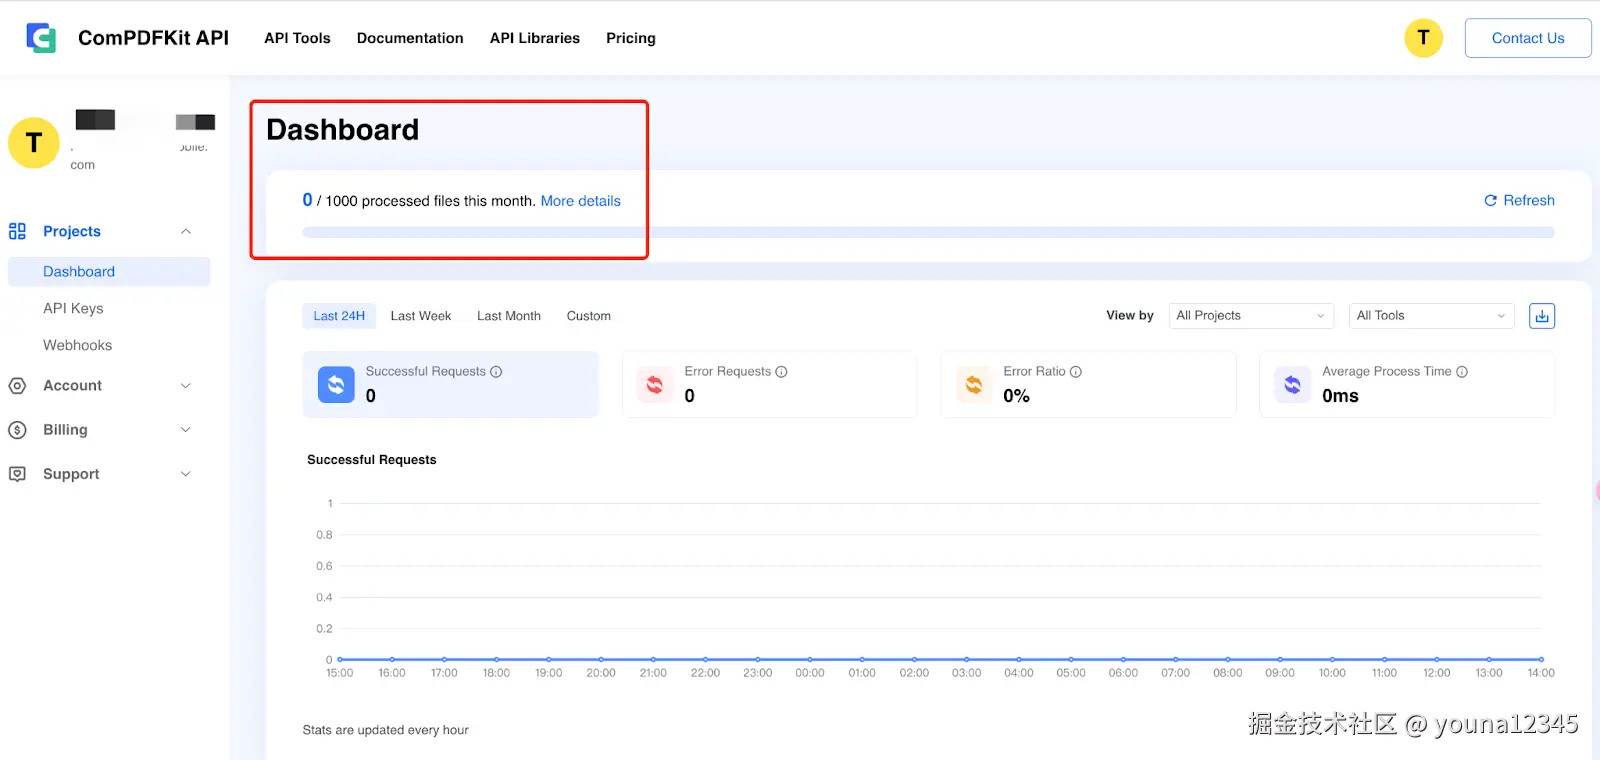This screenshot has width=1600, height=760.
Task: Click the Projects grid icon
Action: coord(17,231)
